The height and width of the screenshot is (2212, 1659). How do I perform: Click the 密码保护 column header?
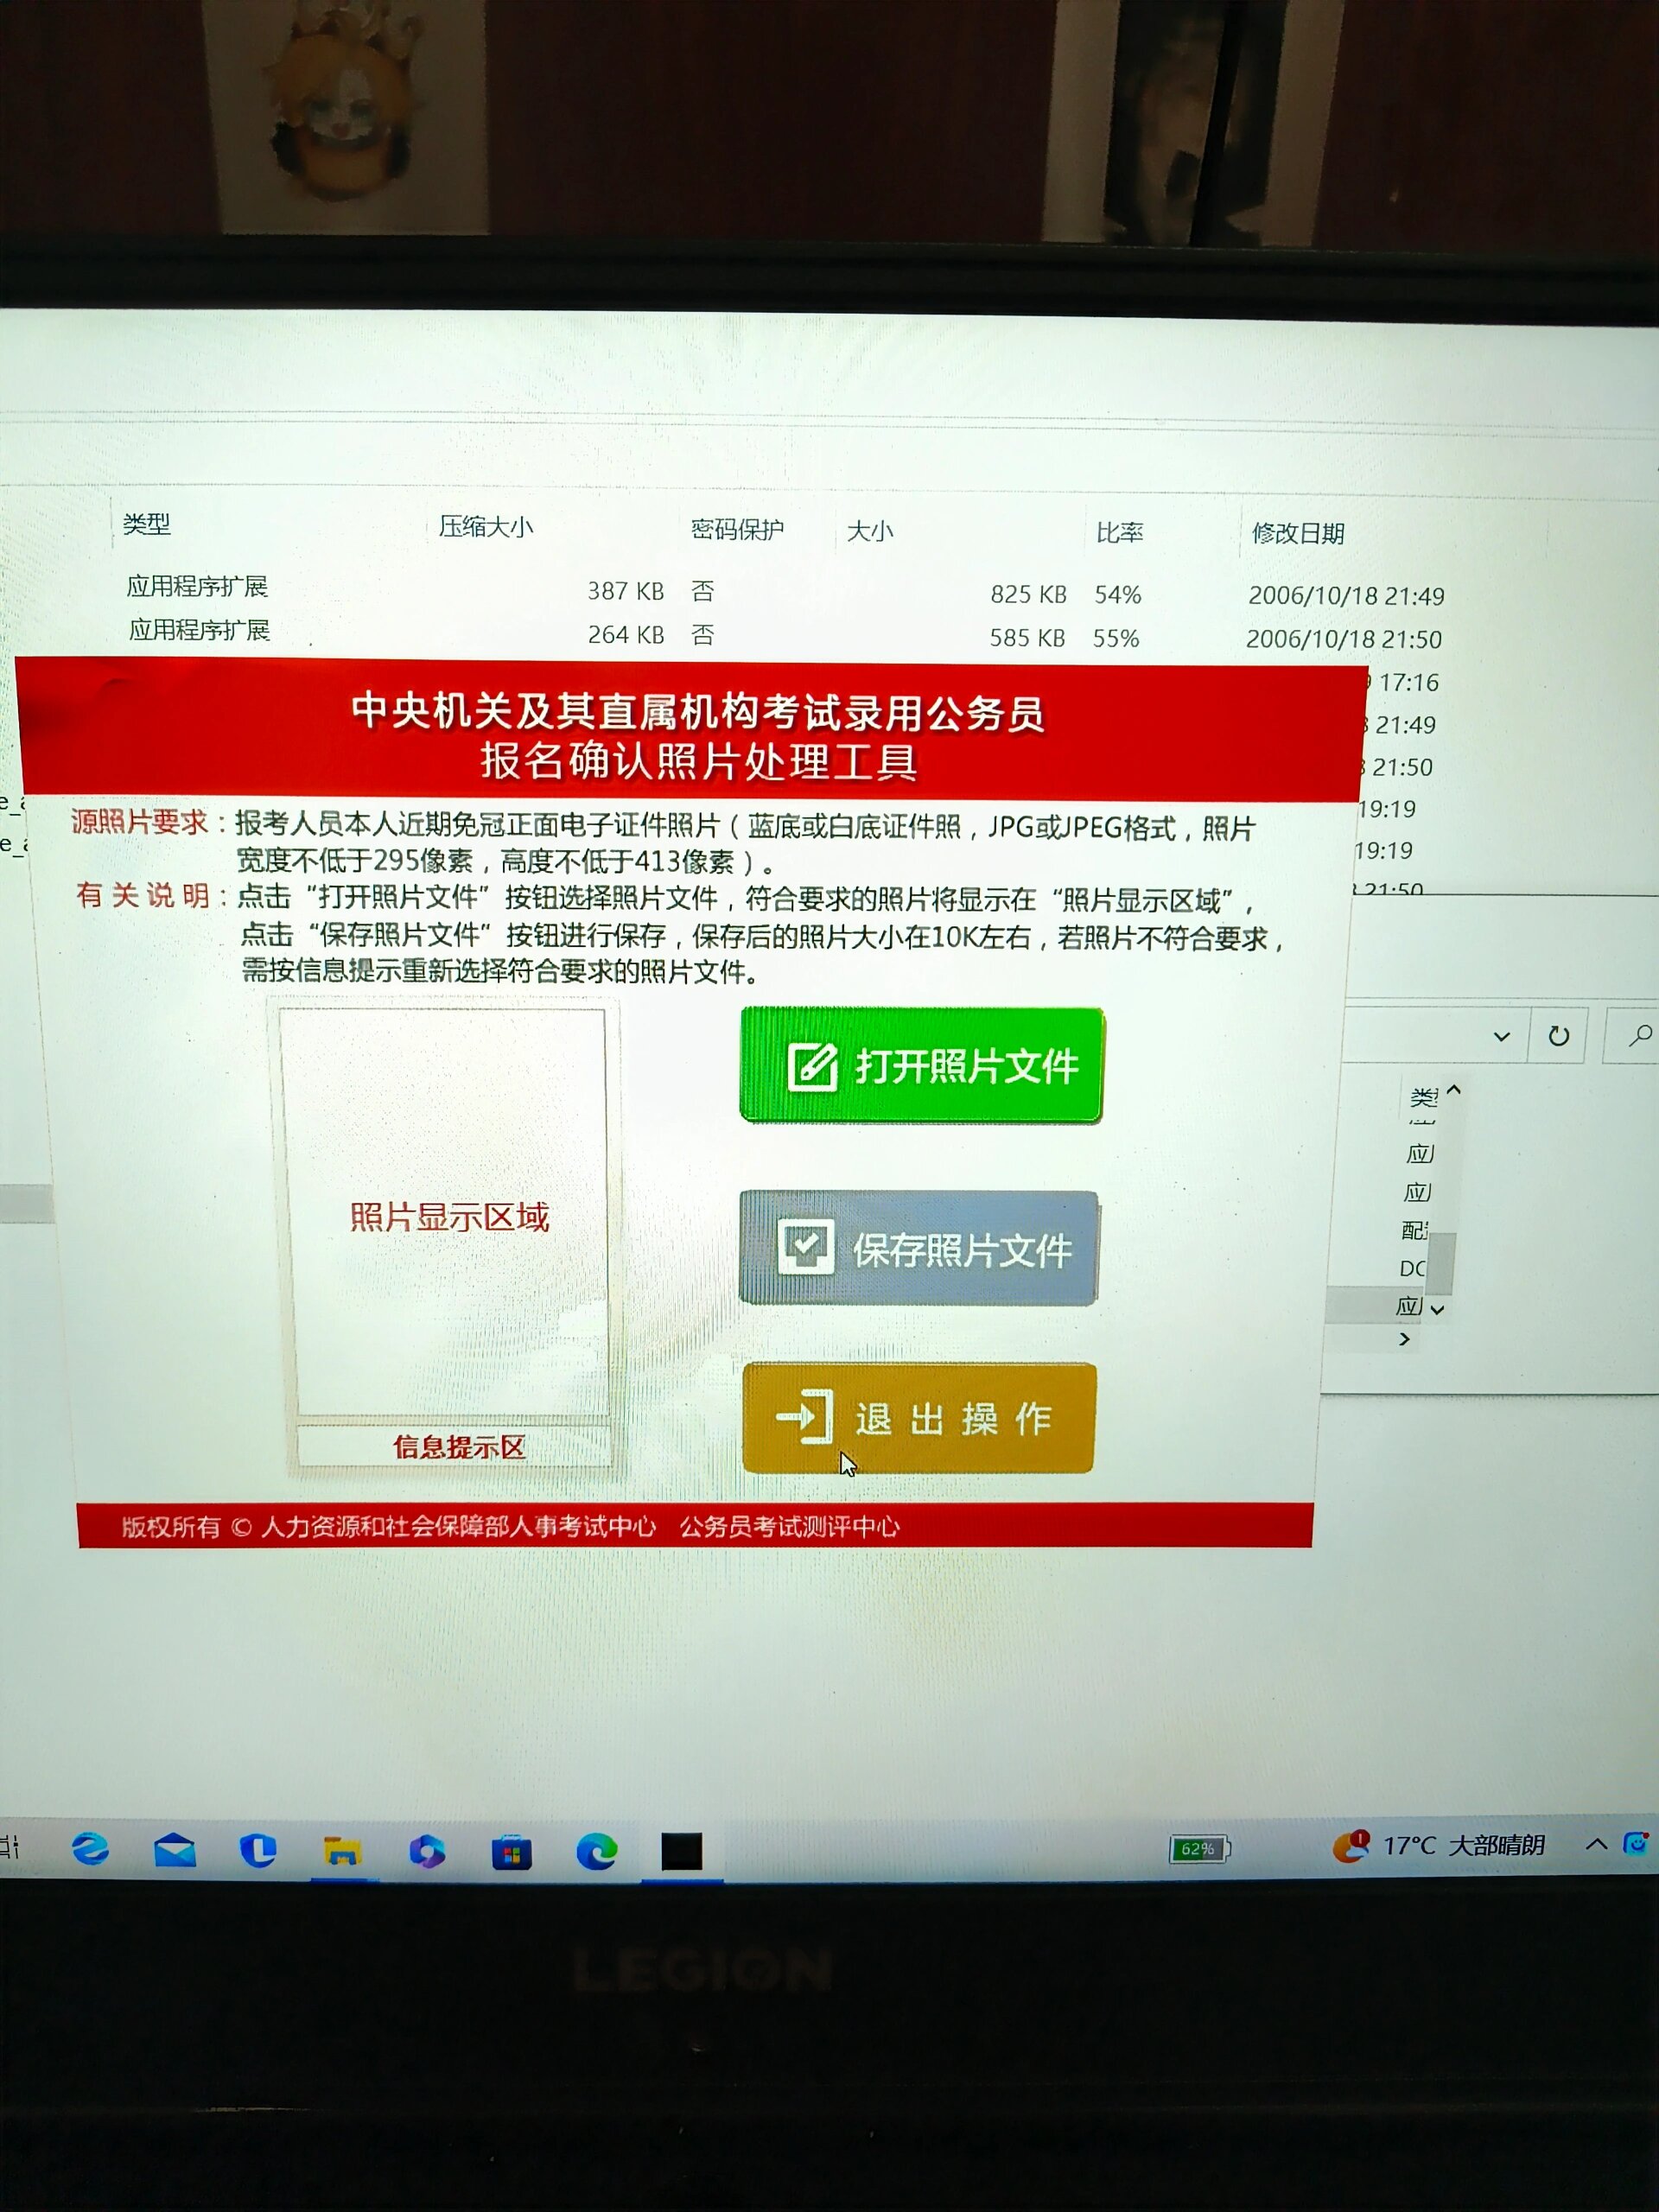(x=737, y=529)
